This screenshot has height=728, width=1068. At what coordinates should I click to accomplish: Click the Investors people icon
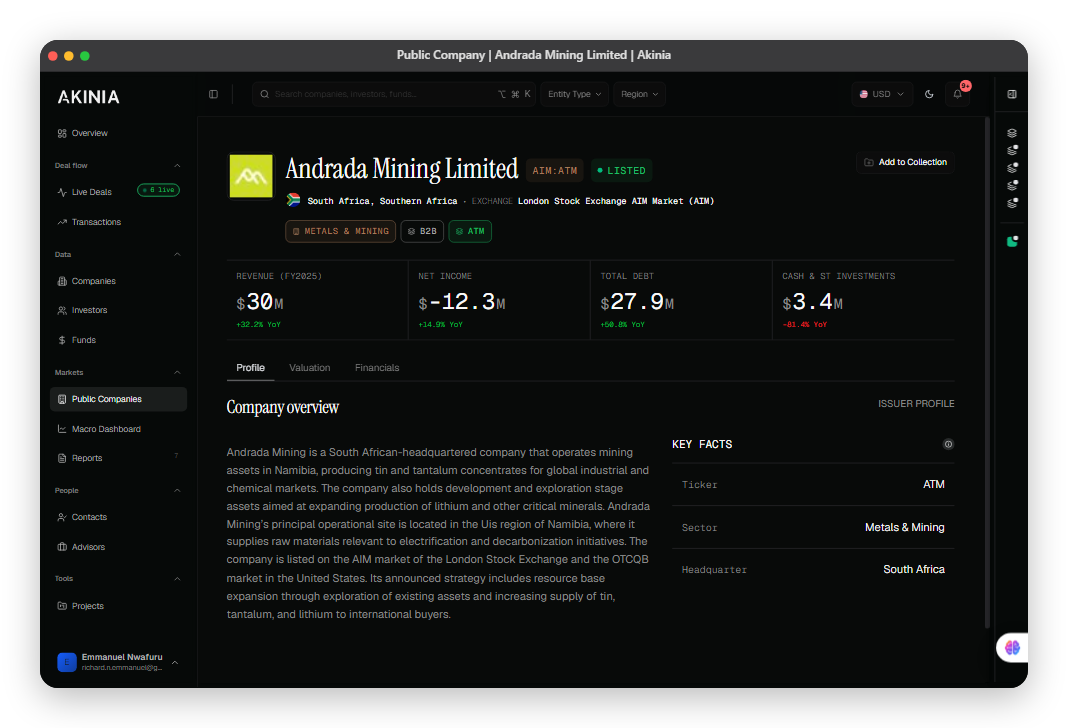click(62, 311)
